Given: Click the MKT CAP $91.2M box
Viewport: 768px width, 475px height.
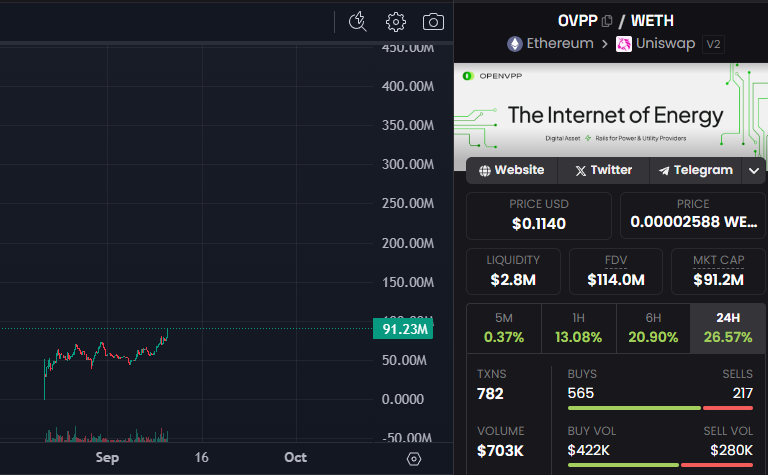Looking at the screenshot, I should pyautogui.click(x=718, y=271).
